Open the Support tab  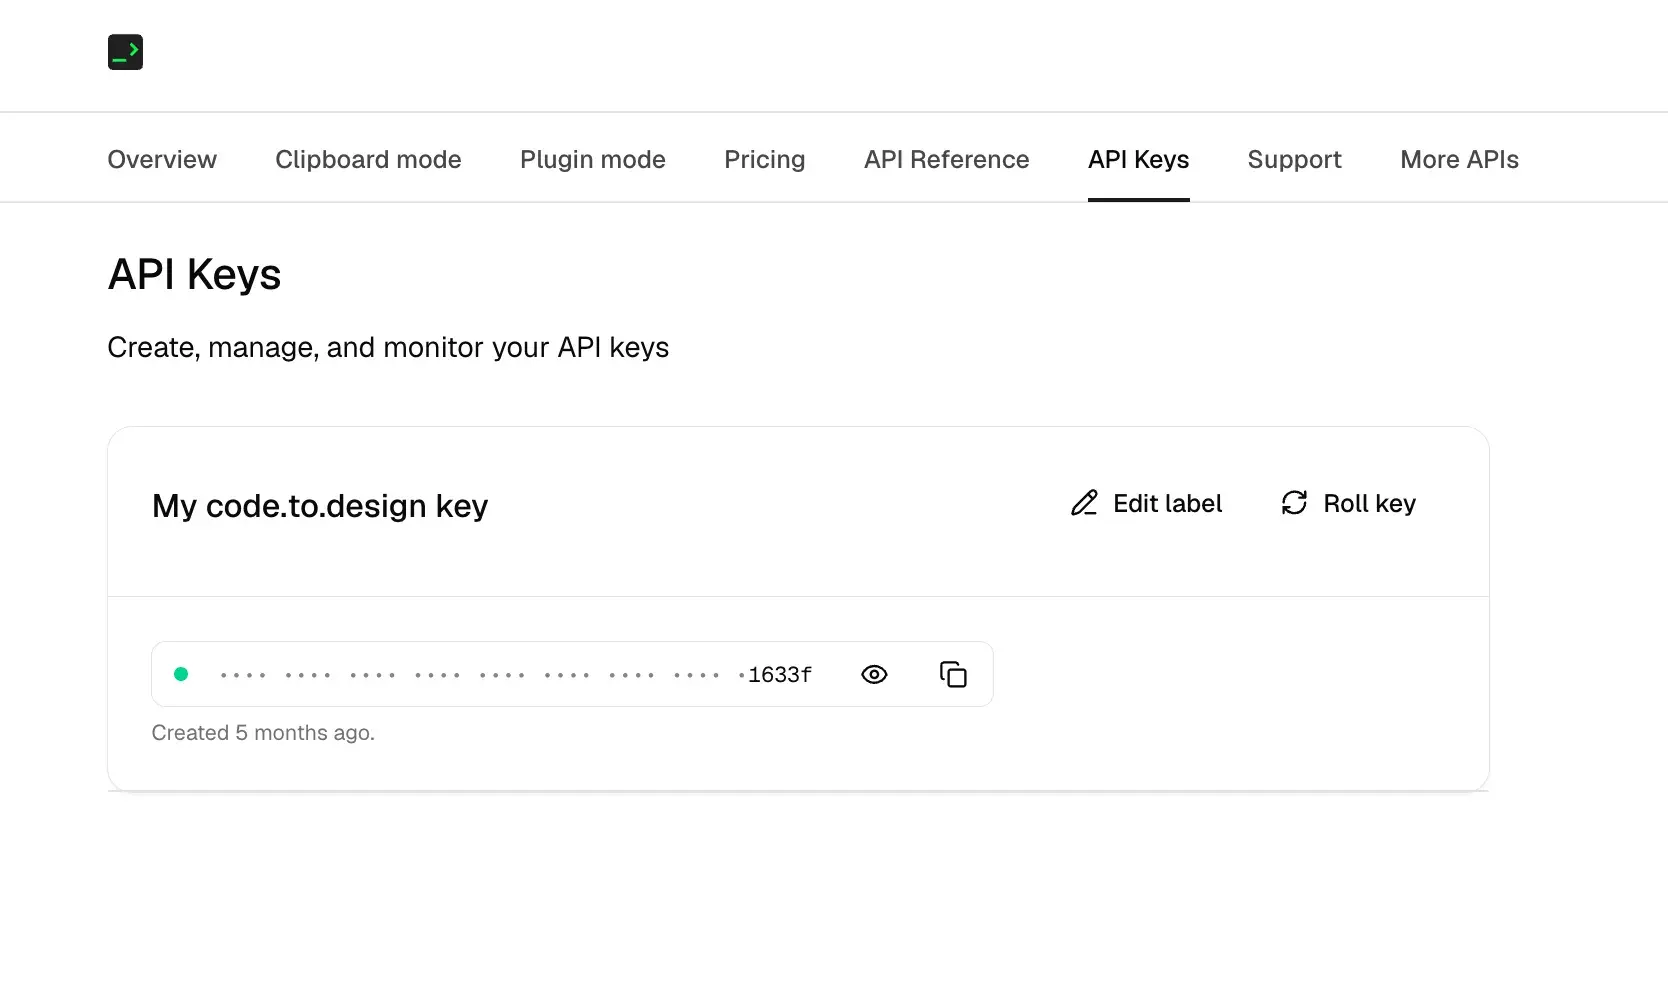[1295, 159]
